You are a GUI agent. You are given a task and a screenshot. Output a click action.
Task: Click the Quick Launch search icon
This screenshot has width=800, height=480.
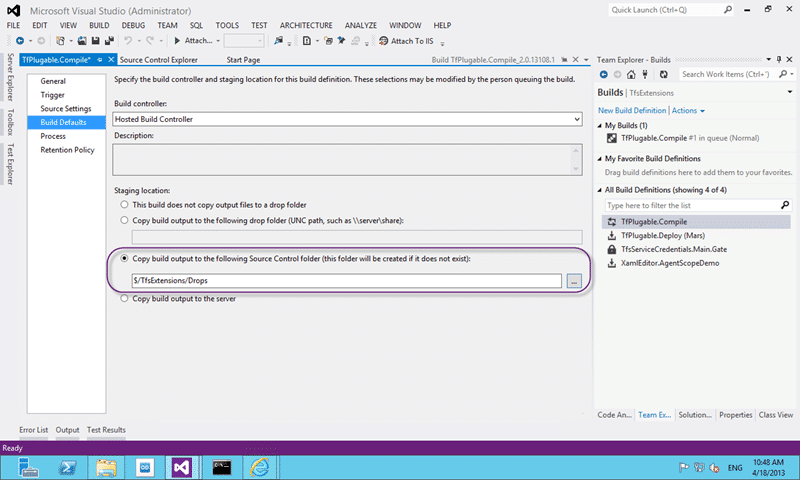pos(728,10)
